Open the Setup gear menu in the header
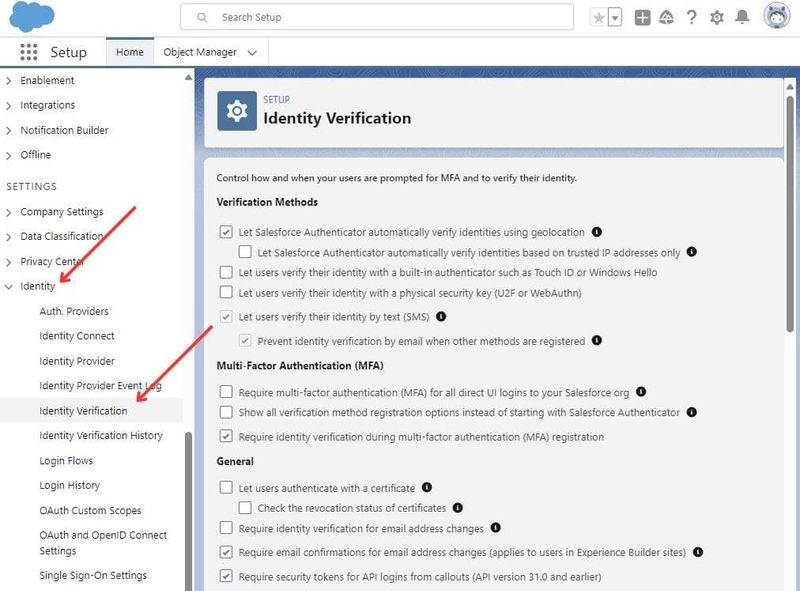 pyautogui.click(x=717, y=18)
